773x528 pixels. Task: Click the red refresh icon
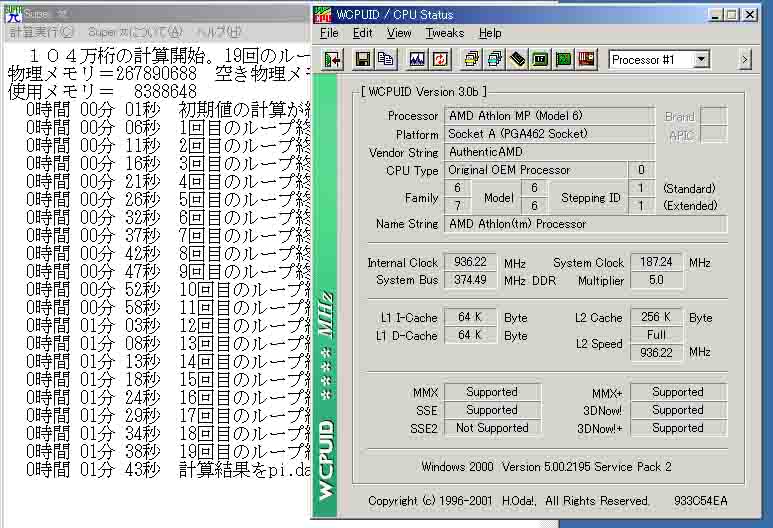coord(440,60)
